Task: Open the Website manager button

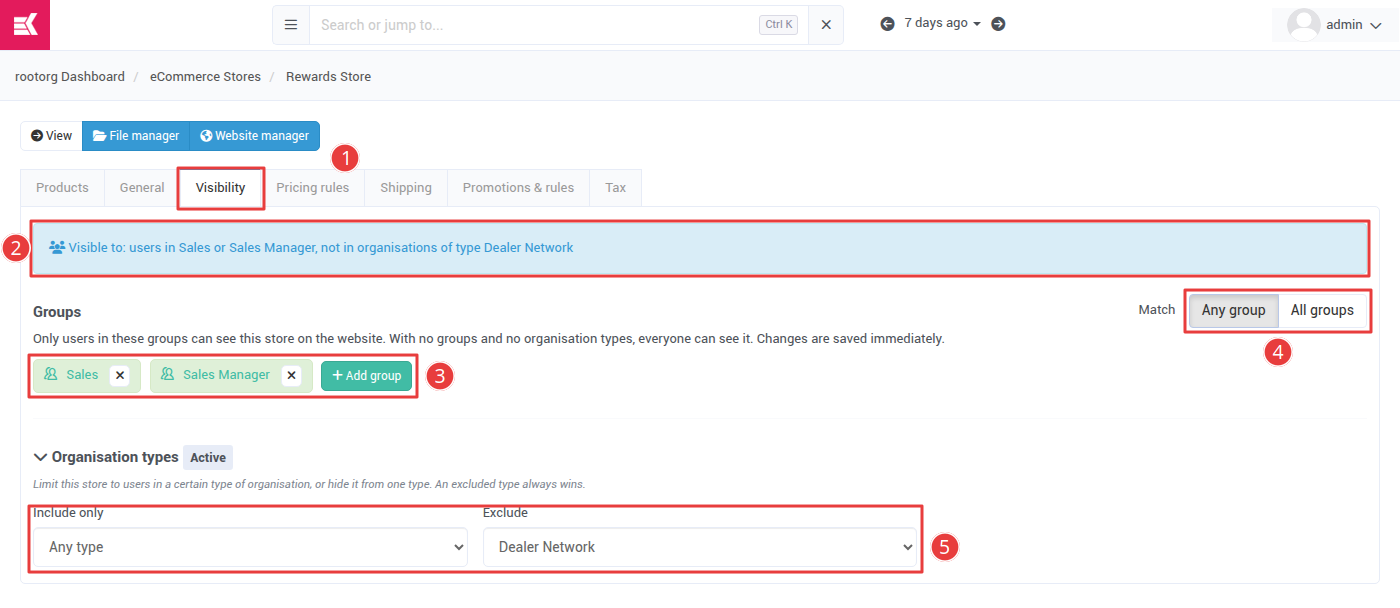Action: pos(255,136)
